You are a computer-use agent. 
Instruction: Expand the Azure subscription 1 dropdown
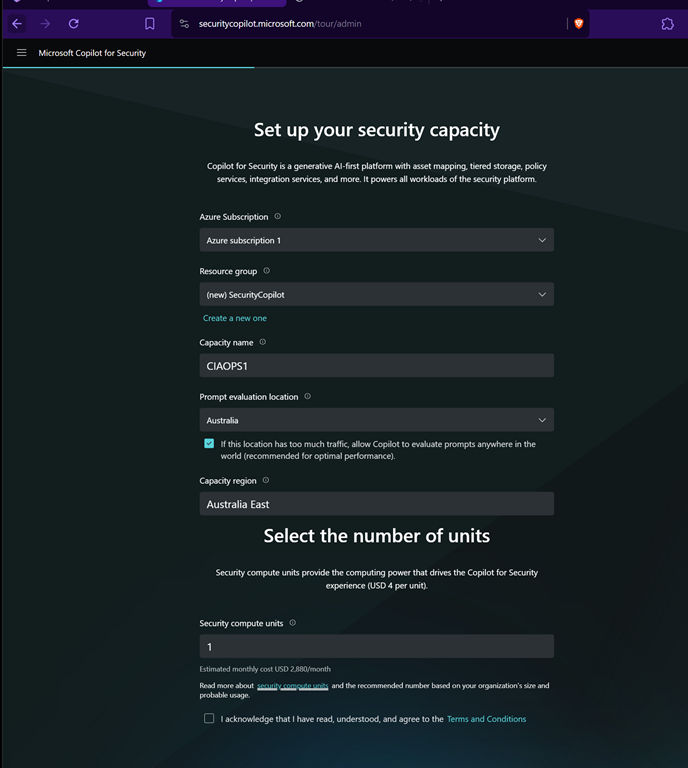click(376, 240)
